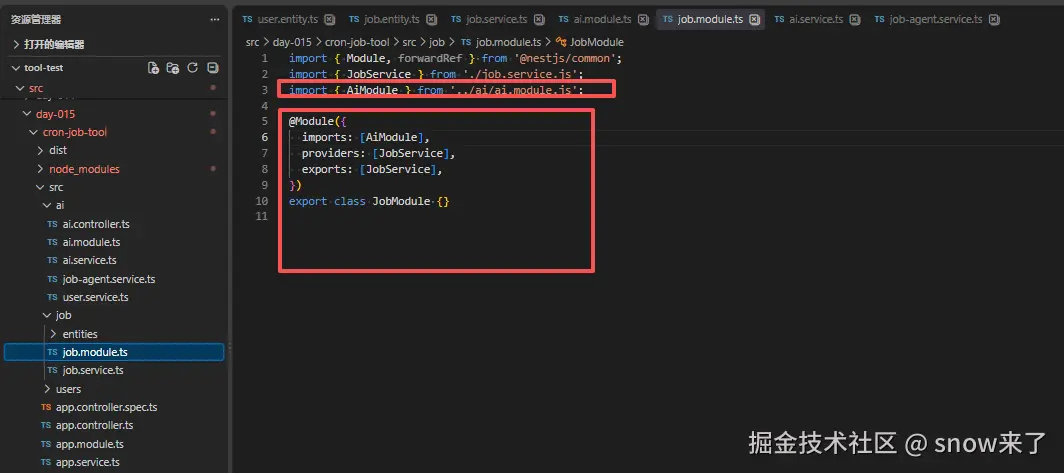Open user.service.ts in the explorer
Viewport: 1064px width, 473px height.
coord(95,297)
